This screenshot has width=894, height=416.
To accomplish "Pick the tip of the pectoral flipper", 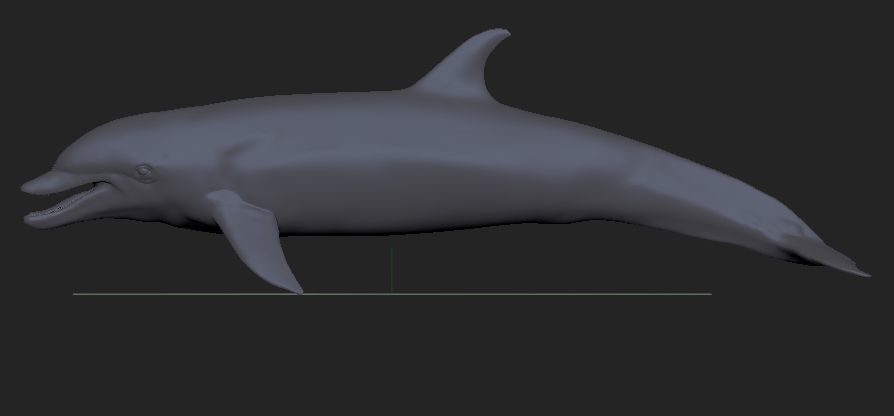I will [x=297, y=290].
